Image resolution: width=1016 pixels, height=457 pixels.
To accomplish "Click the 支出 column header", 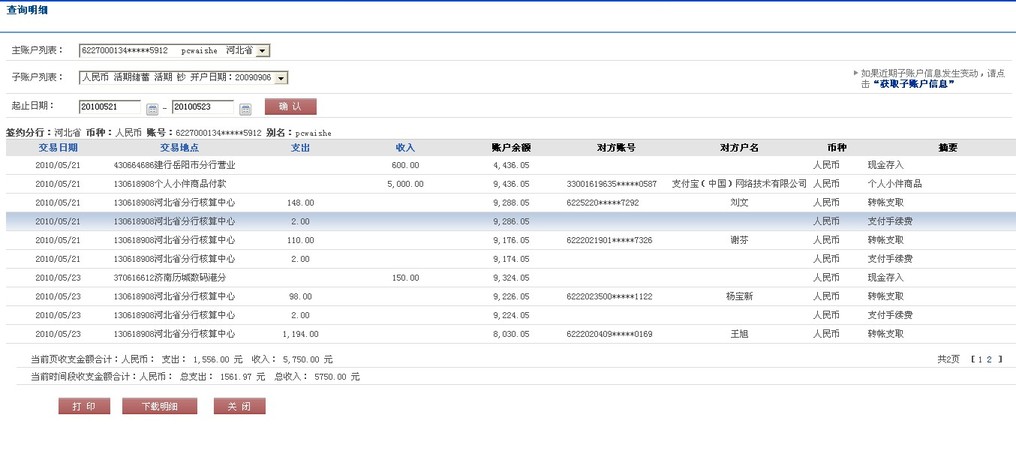I will [300, 148].
